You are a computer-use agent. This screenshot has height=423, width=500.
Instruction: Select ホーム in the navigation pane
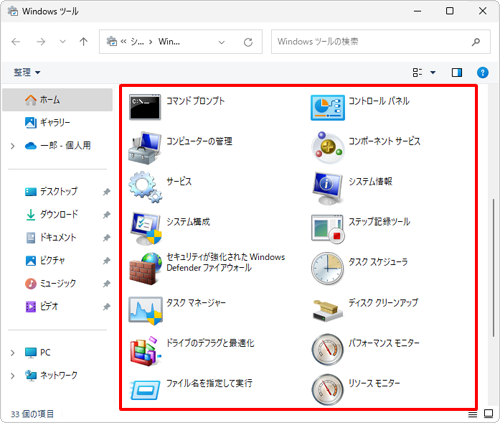point(57,100)
